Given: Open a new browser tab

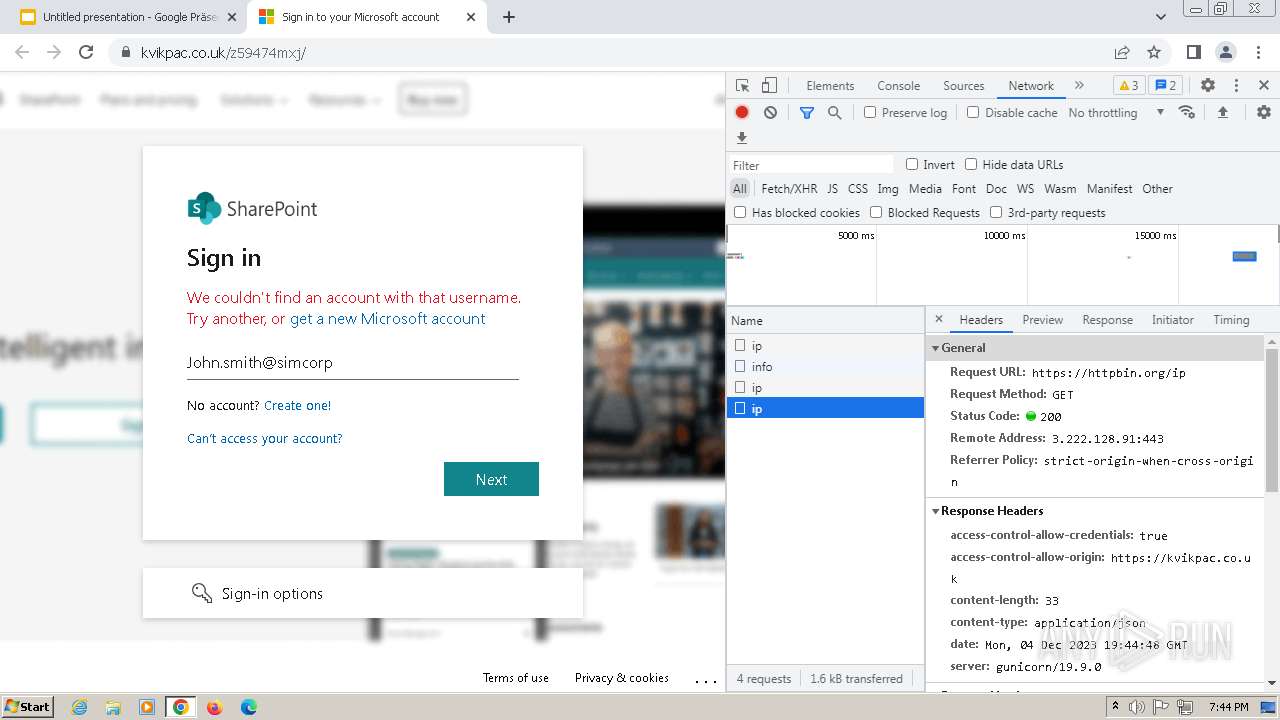Looking at the screenshot, I should (x=508, y=17).
